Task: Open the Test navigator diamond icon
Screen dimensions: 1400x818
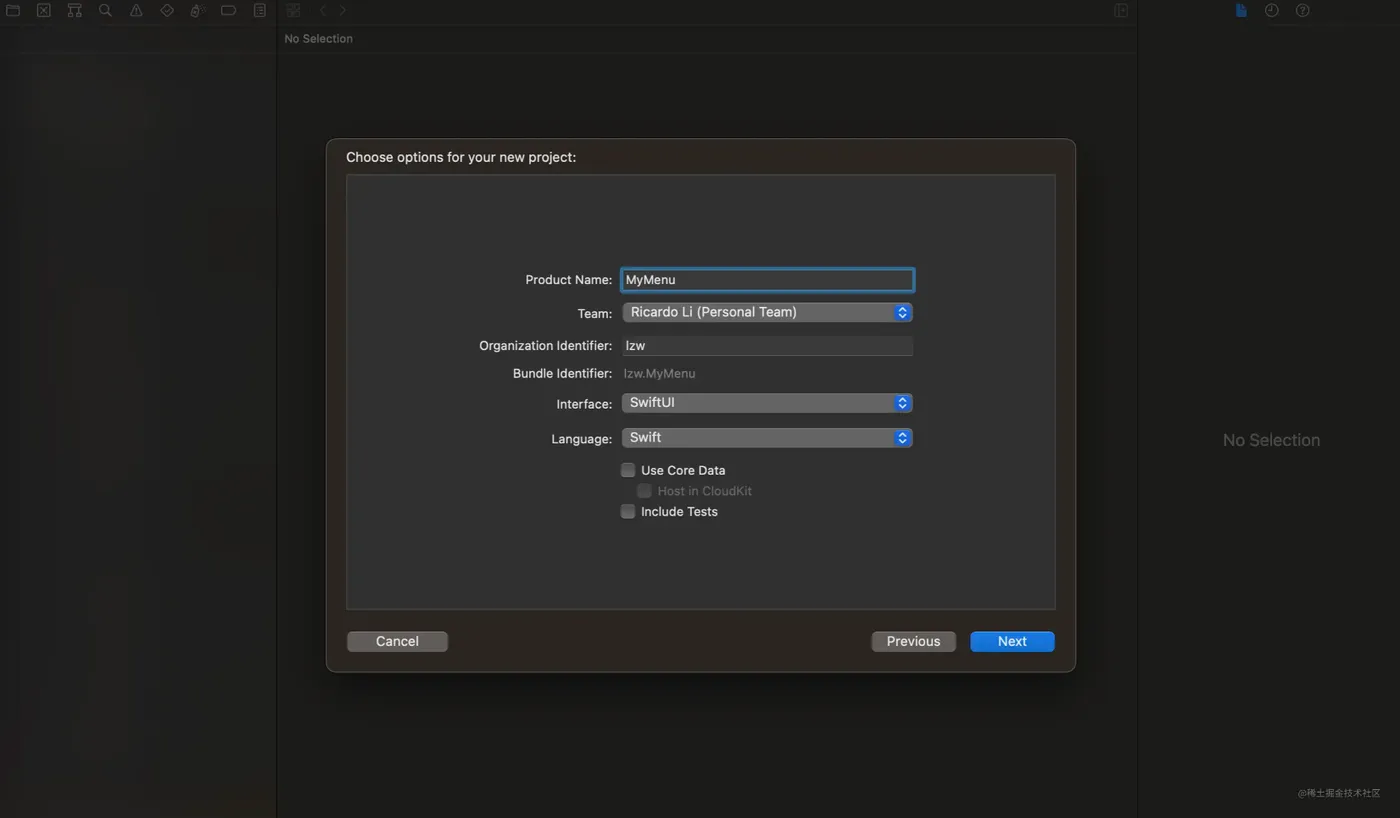Action: (x=167, y=10)
